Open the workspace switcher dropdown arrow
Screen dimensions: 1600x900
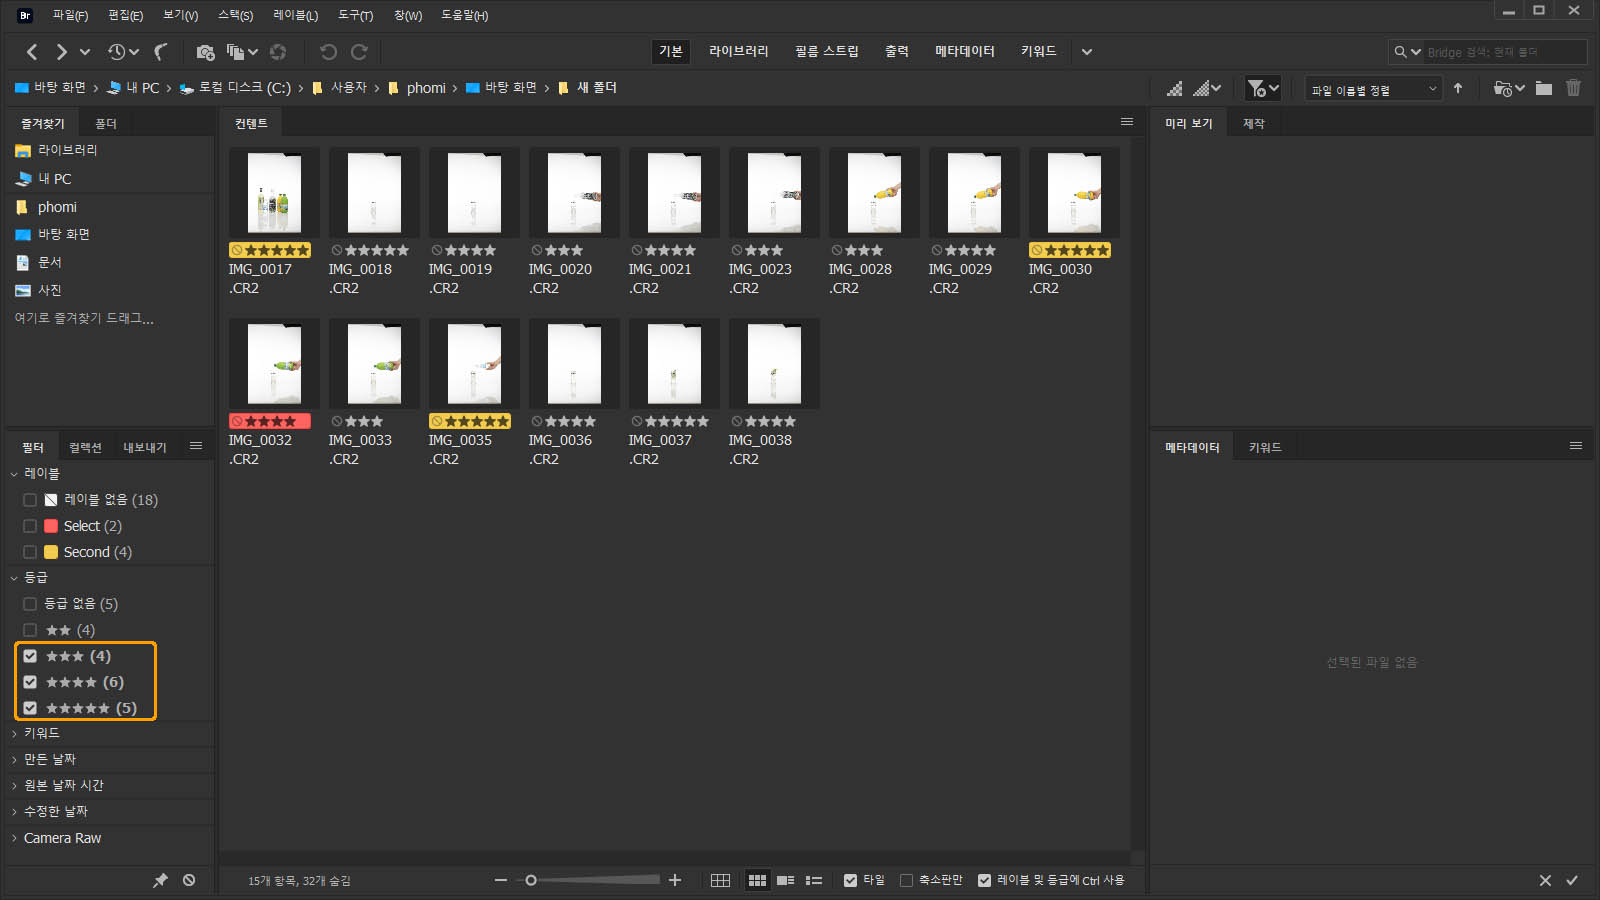[x=1087, y=52]
